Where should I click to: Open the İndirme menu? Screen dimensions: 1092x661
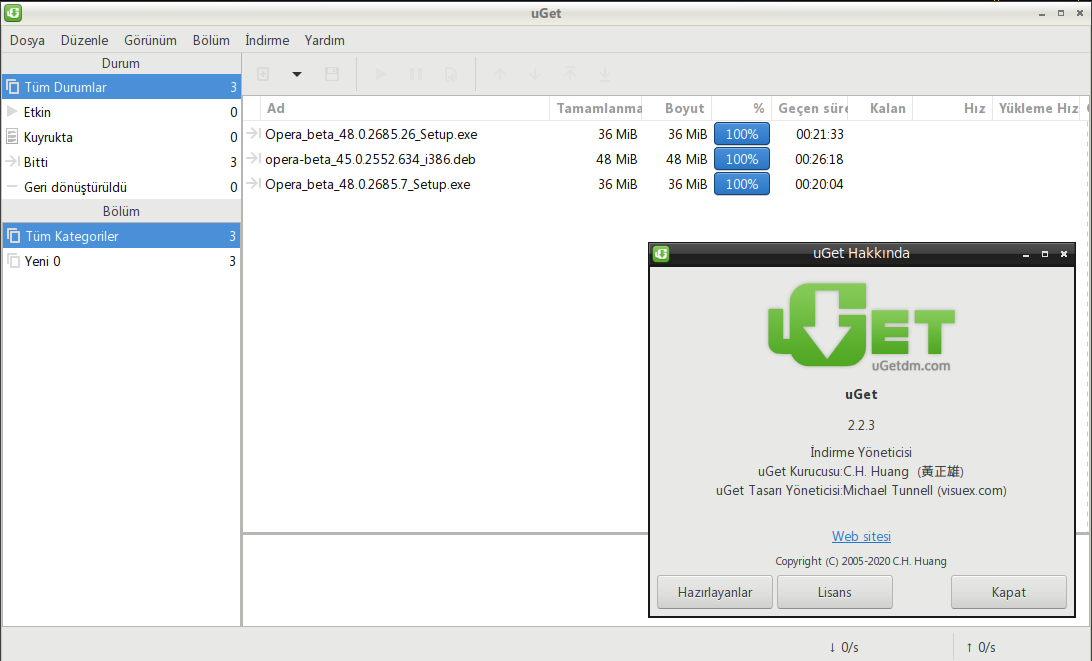pos(267,40)
